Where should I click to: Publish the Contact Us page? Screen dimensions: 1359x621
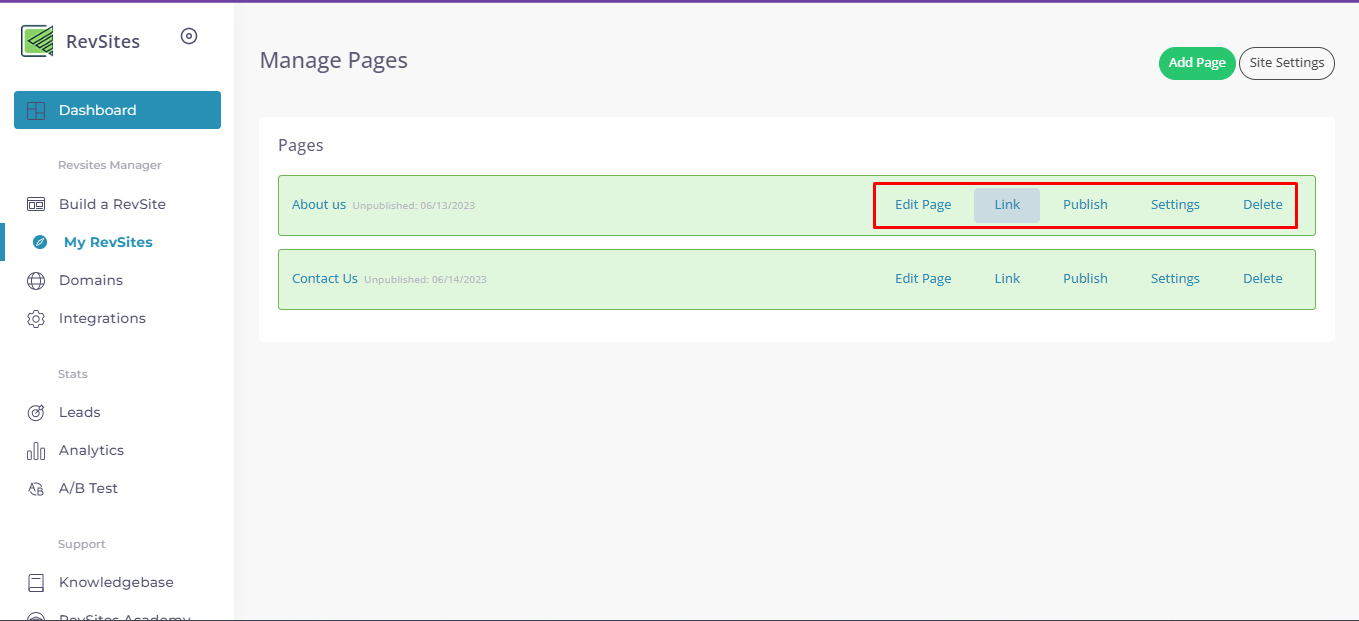tap(1085, 278)
